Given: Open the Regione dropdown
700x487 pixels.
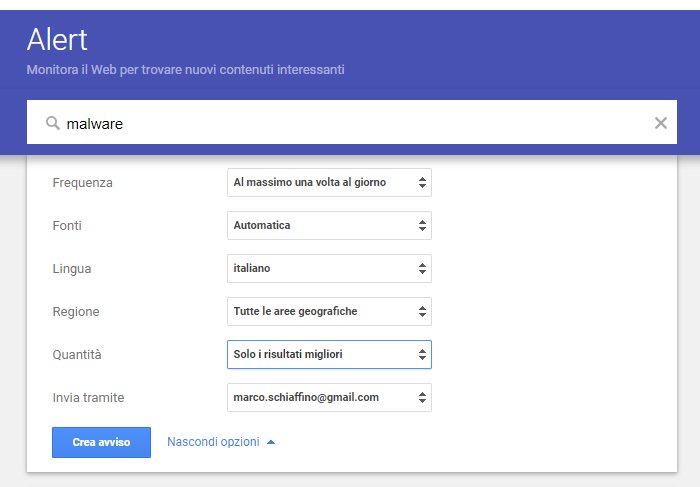Looking at the screenshot, I should (329, 311).
